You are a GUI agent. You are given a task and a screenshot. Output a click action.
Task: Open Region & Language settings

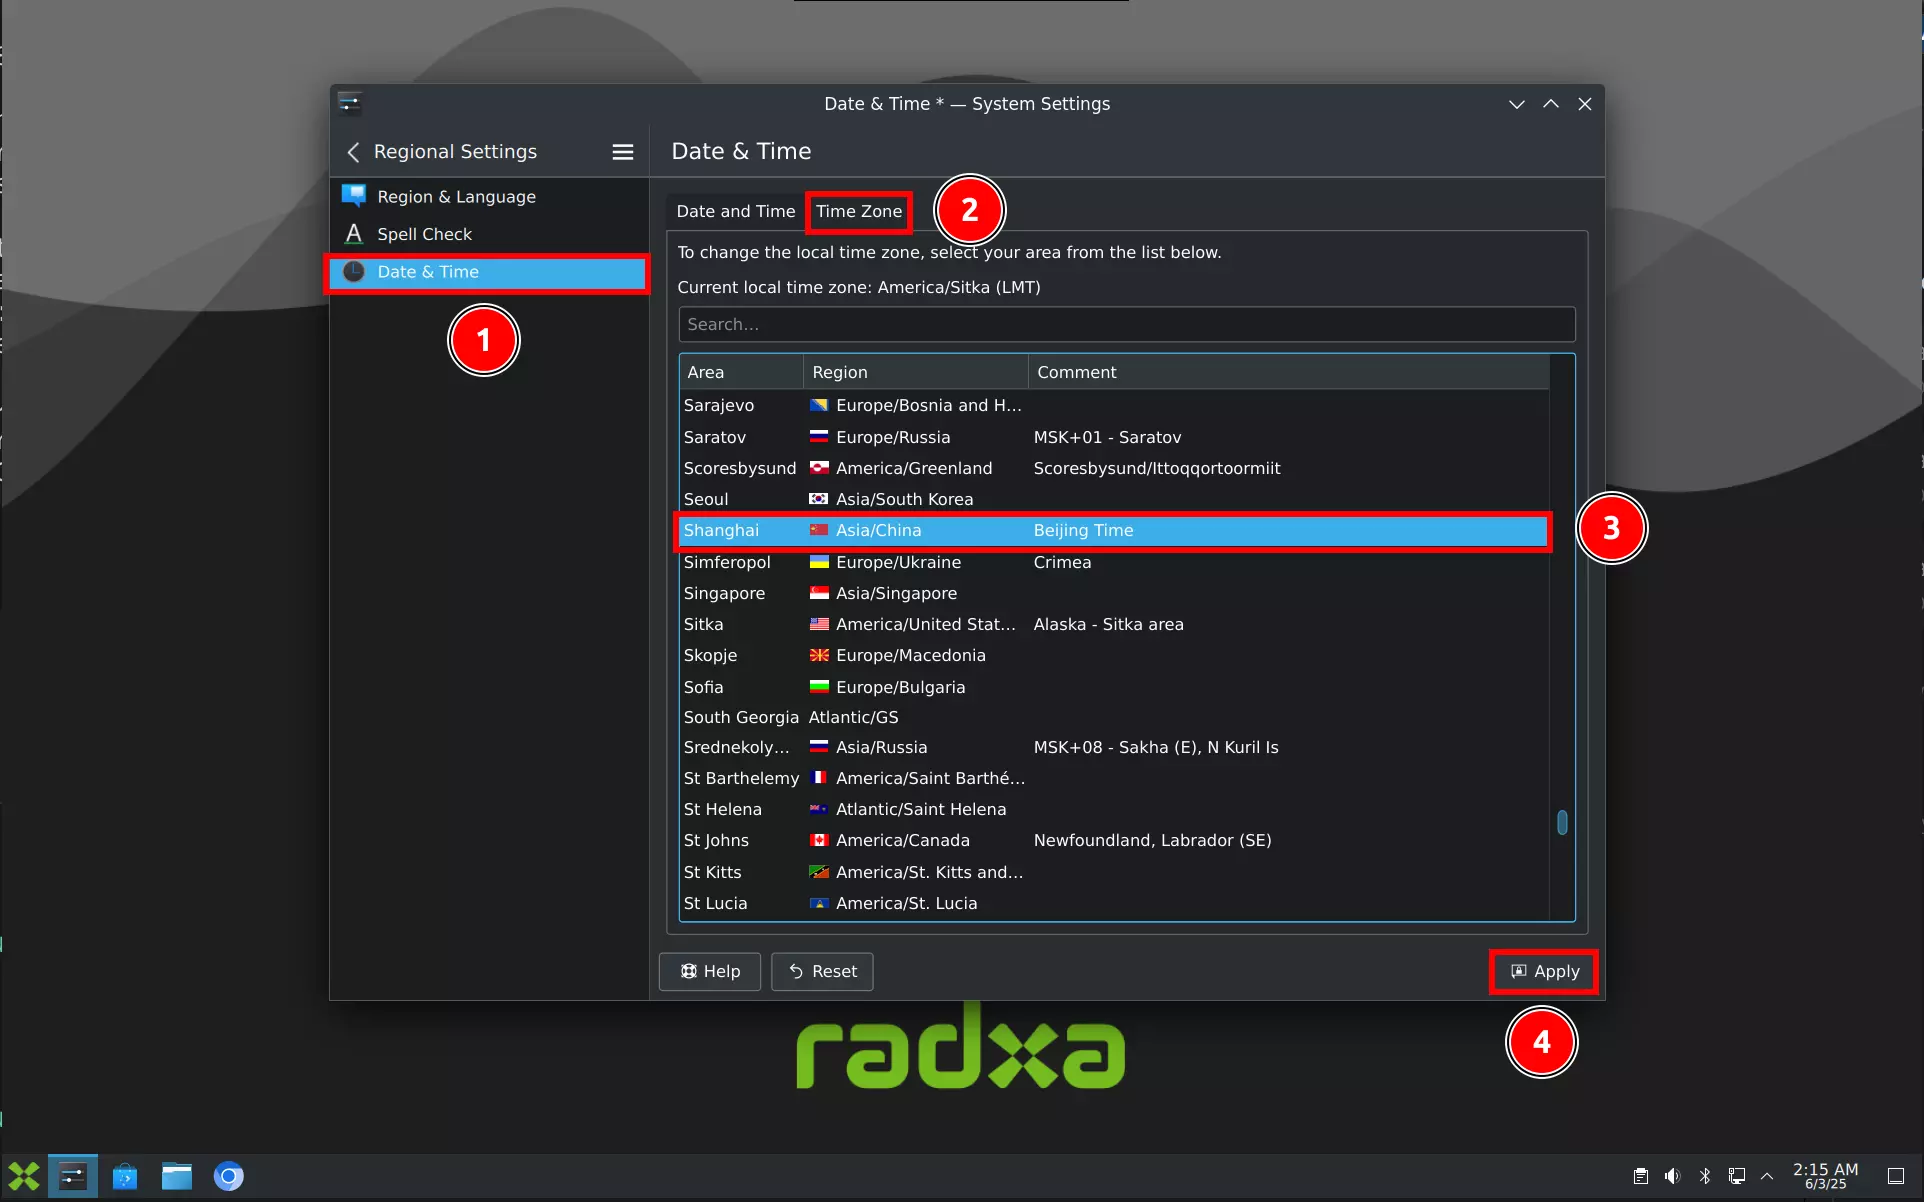[x=489, y=197]
